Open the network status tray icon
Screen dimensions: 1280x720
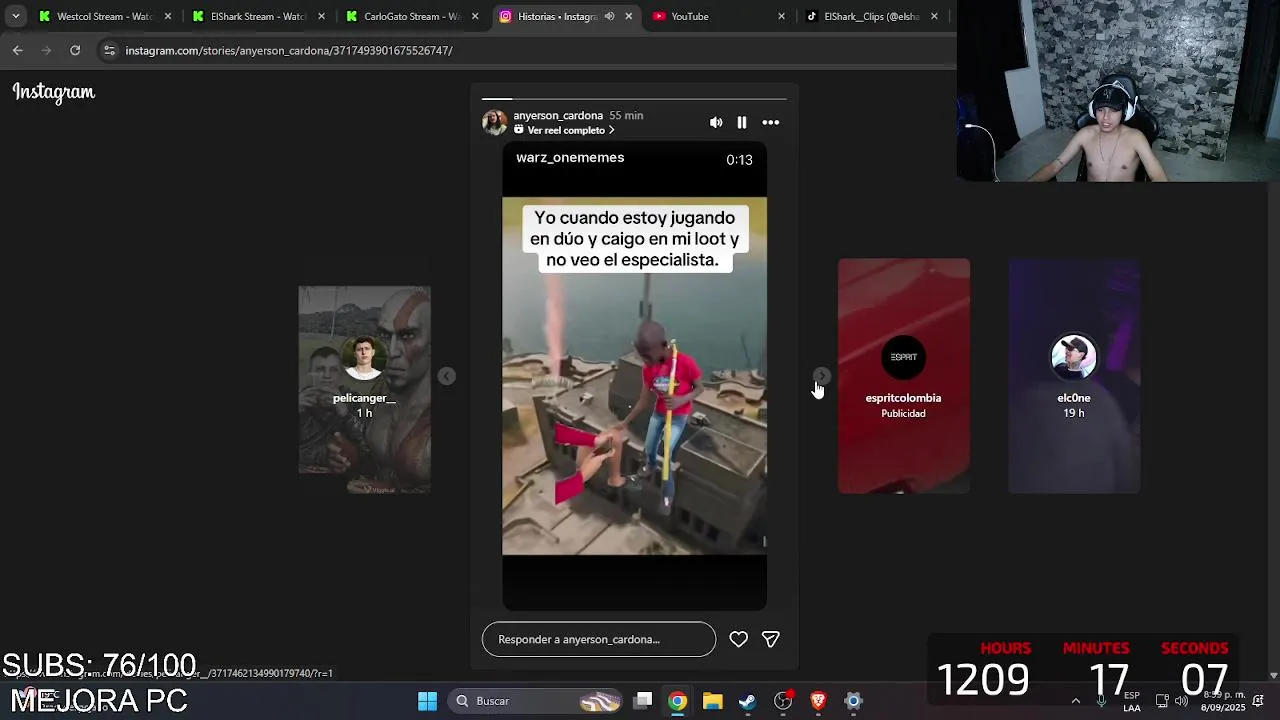point(1162,701)
